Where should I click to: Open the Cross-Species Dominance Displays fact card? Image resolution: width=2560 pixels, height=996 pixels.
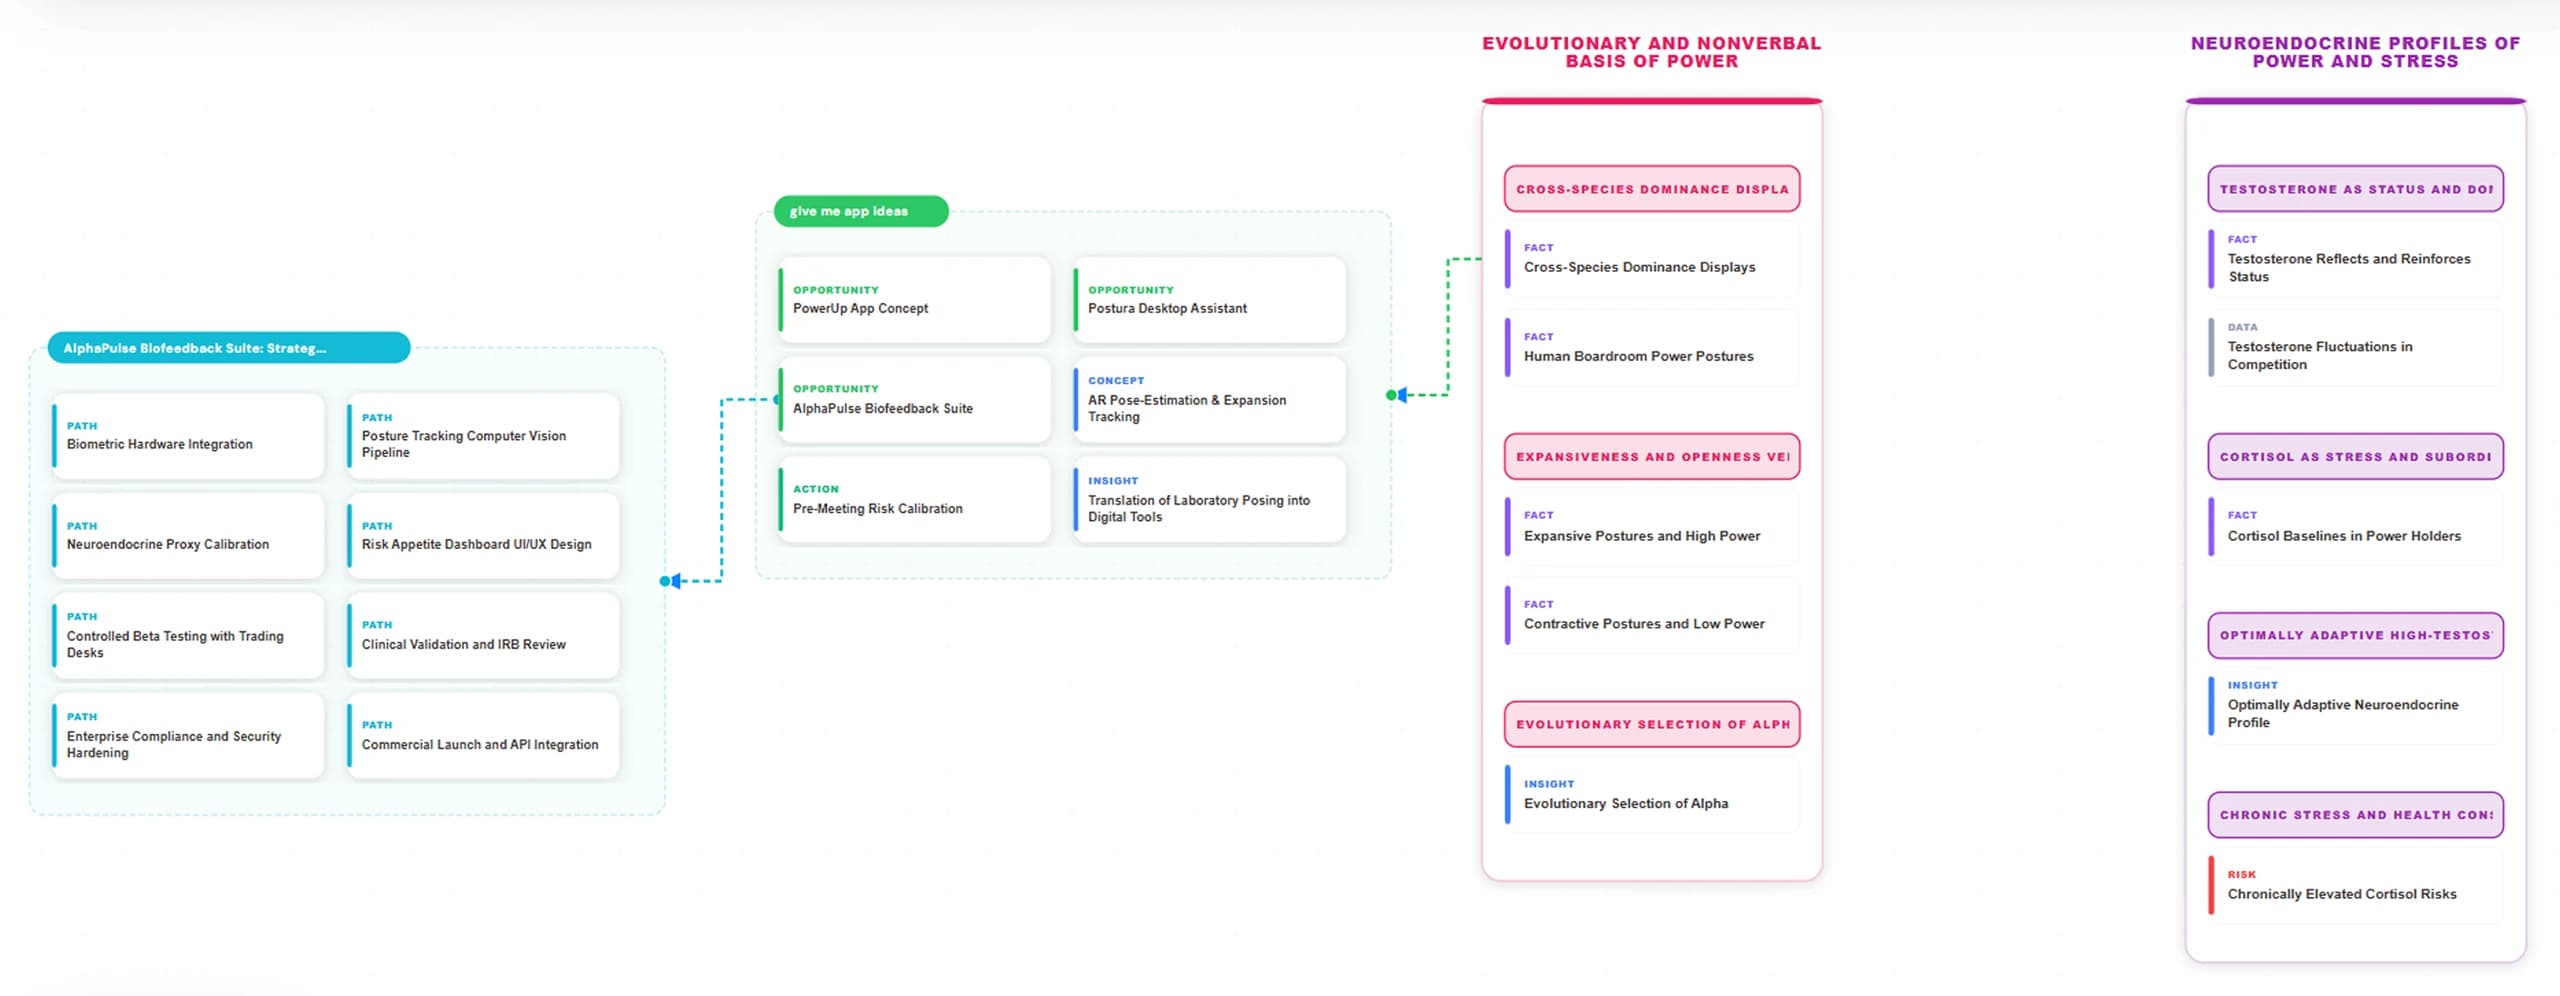coord(1652,259)
